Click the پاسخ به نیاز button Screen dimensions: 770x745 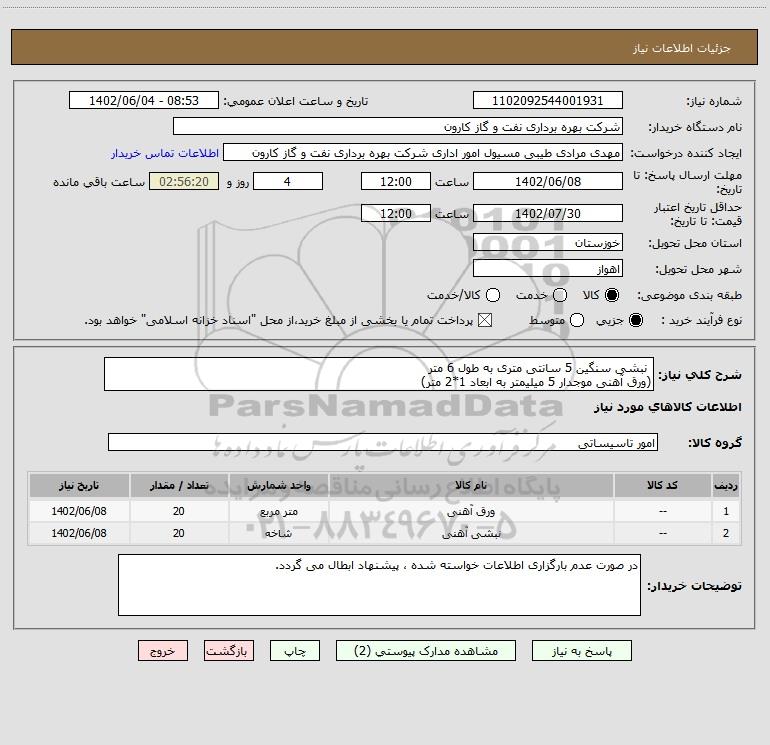tap(581, 651)
